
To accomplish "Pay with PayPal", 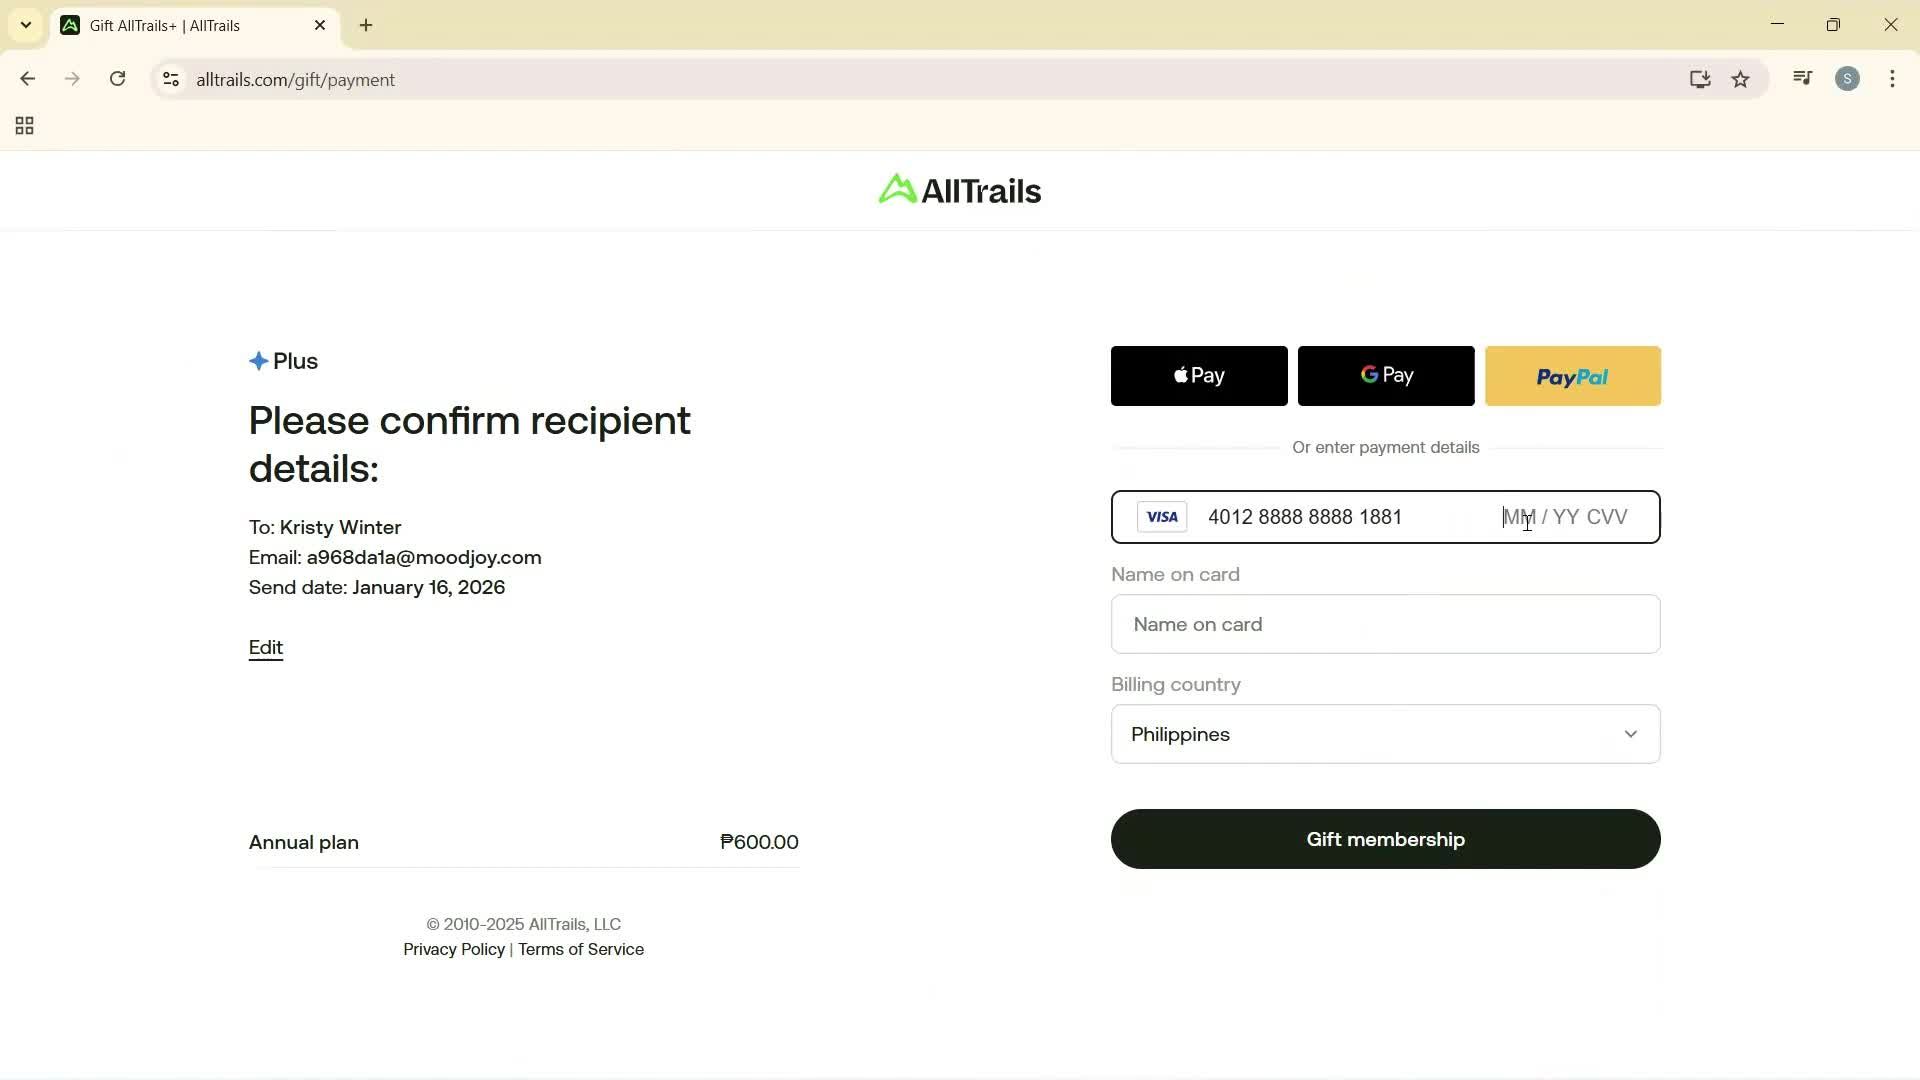I will coord(1572,375).
